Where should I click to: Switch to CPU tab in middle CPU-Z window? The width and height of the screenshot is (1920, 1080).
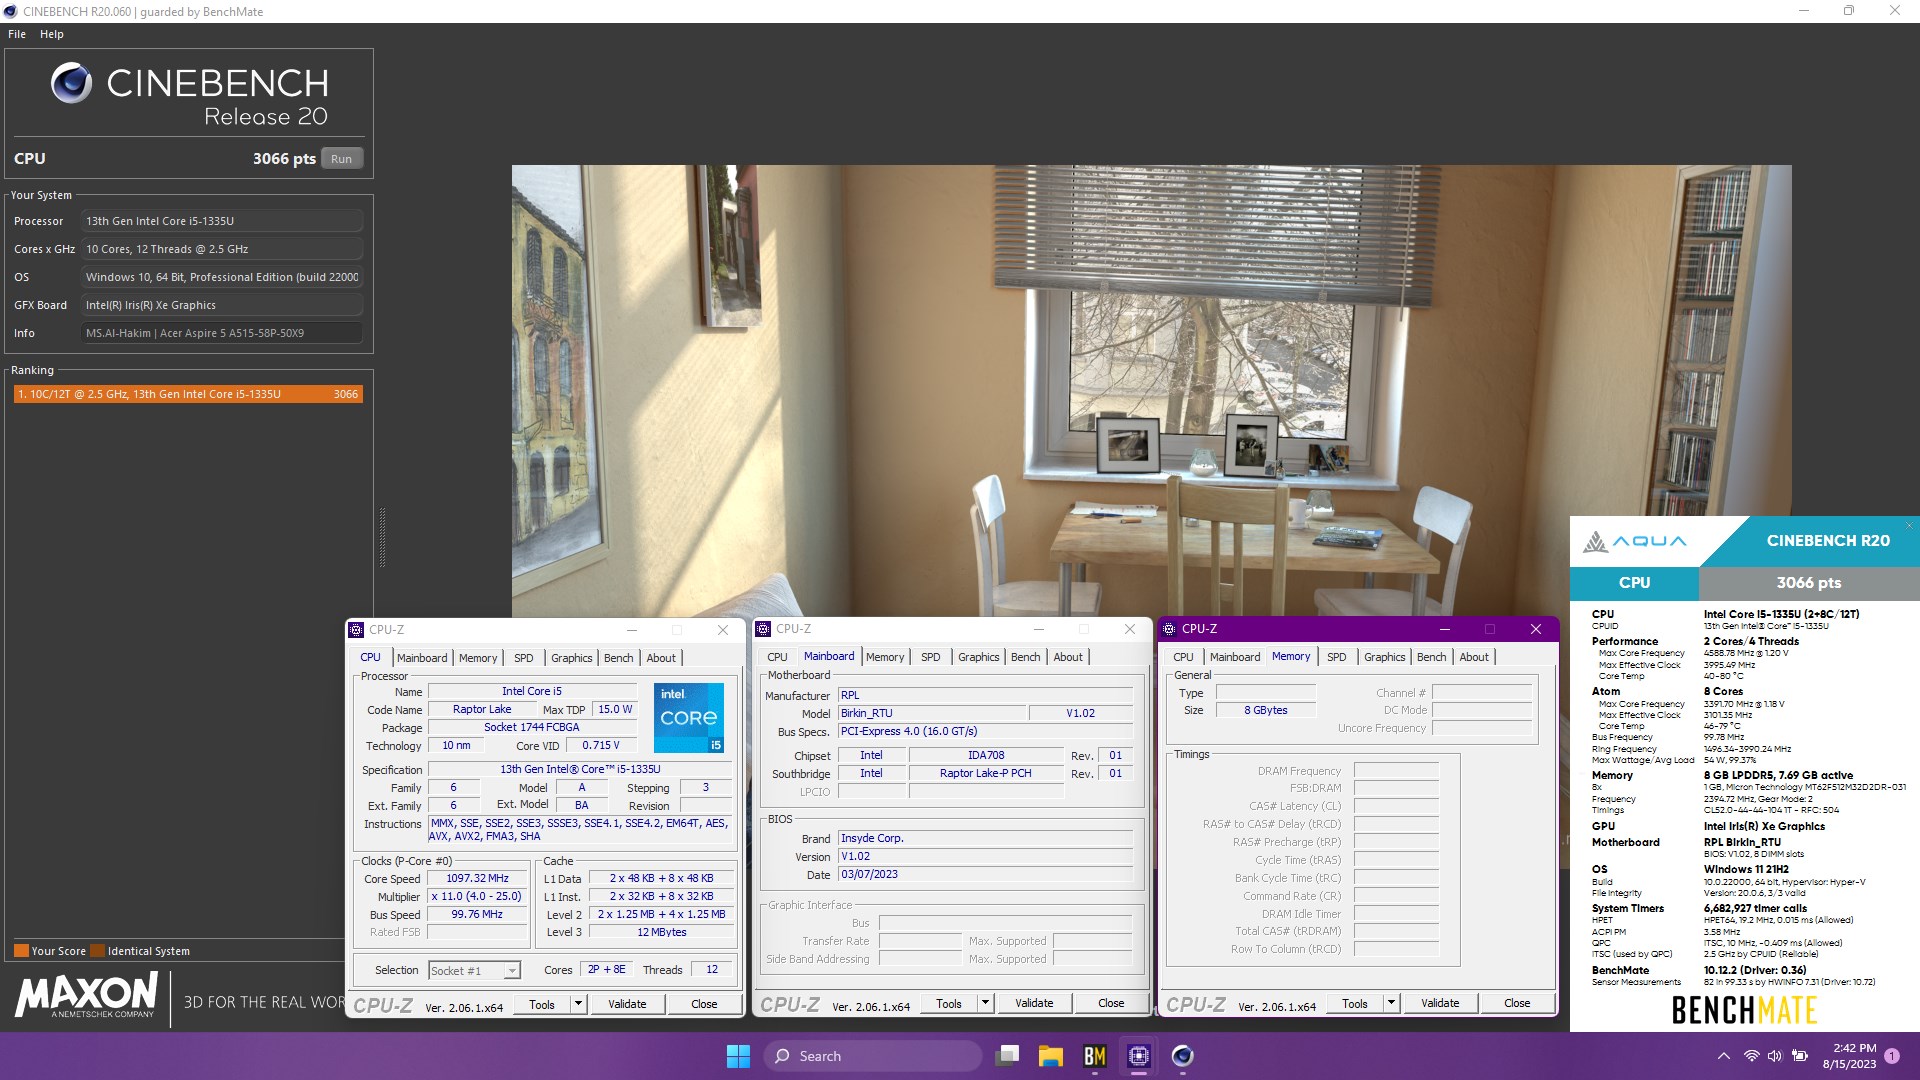pos(778,657)
